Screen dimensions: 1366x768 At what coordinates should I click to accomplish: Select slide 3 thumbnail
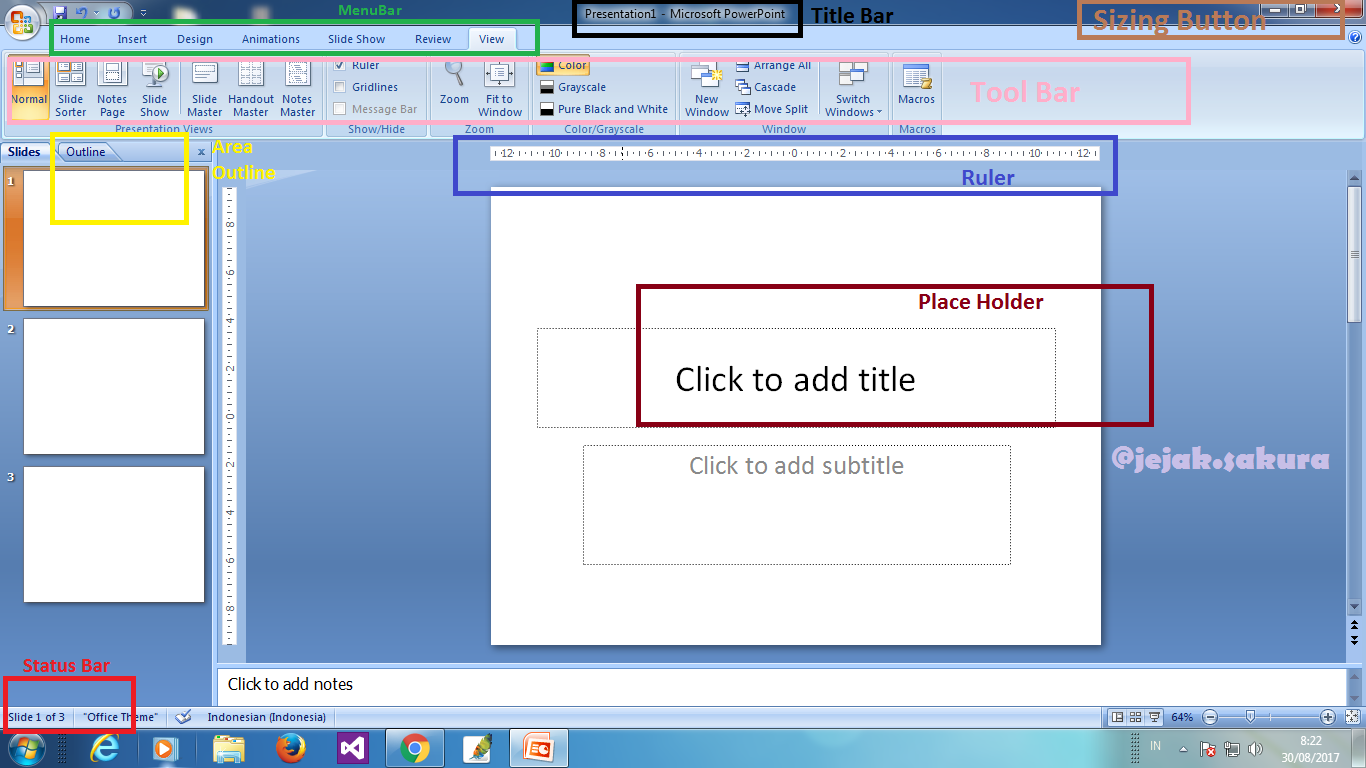[114, 534]
